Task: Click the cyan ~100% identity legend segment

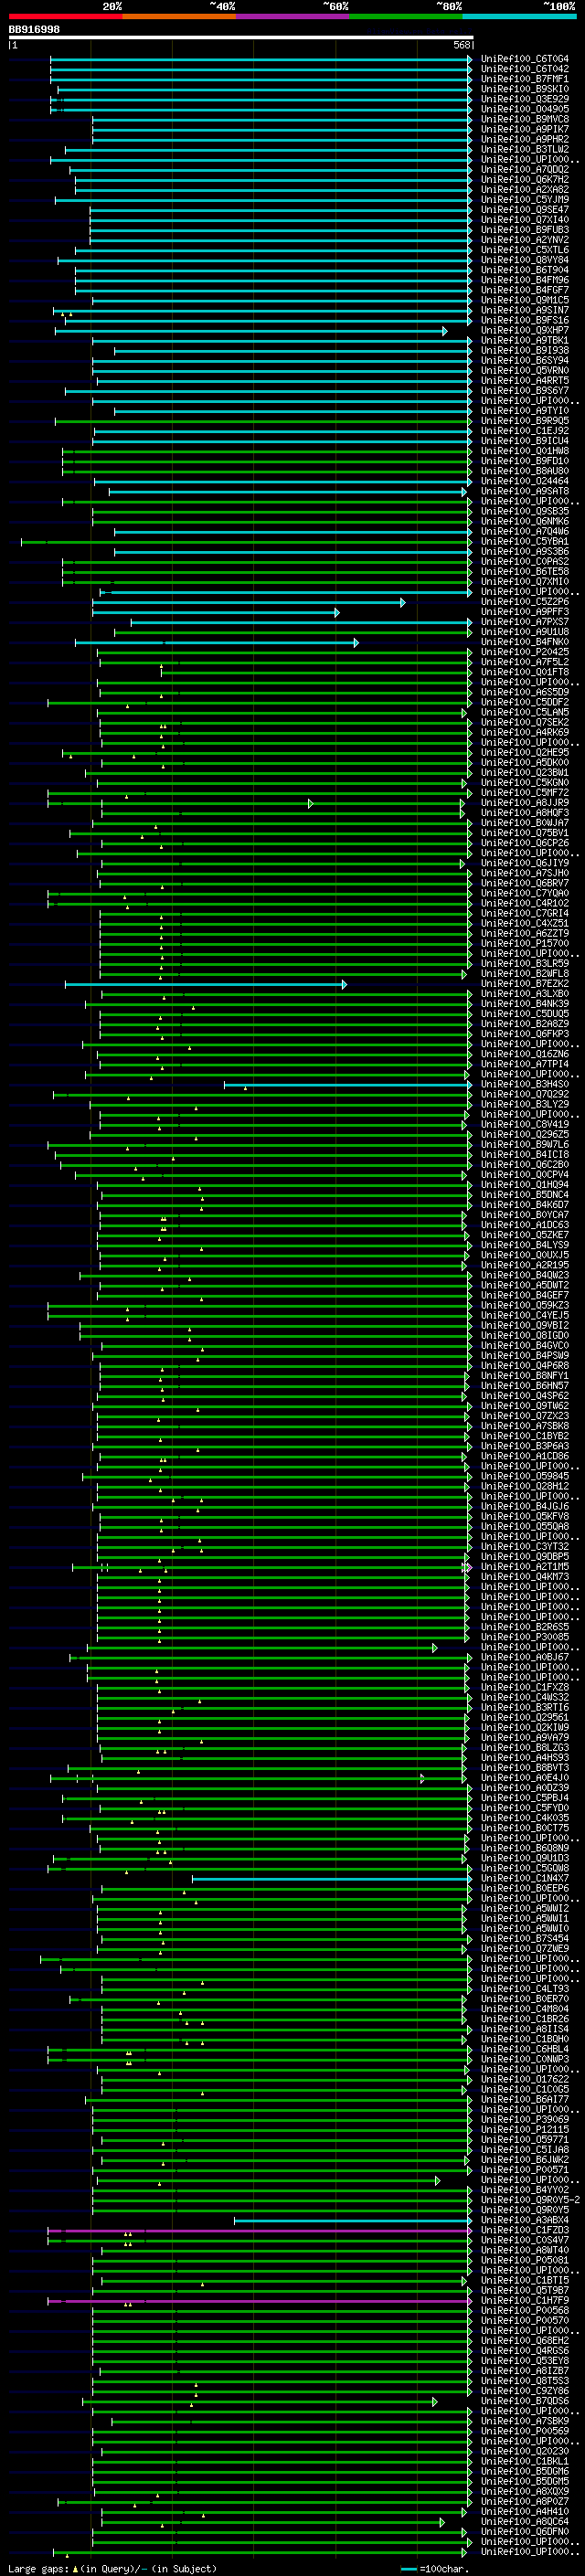Action: [x=520, y=16]
